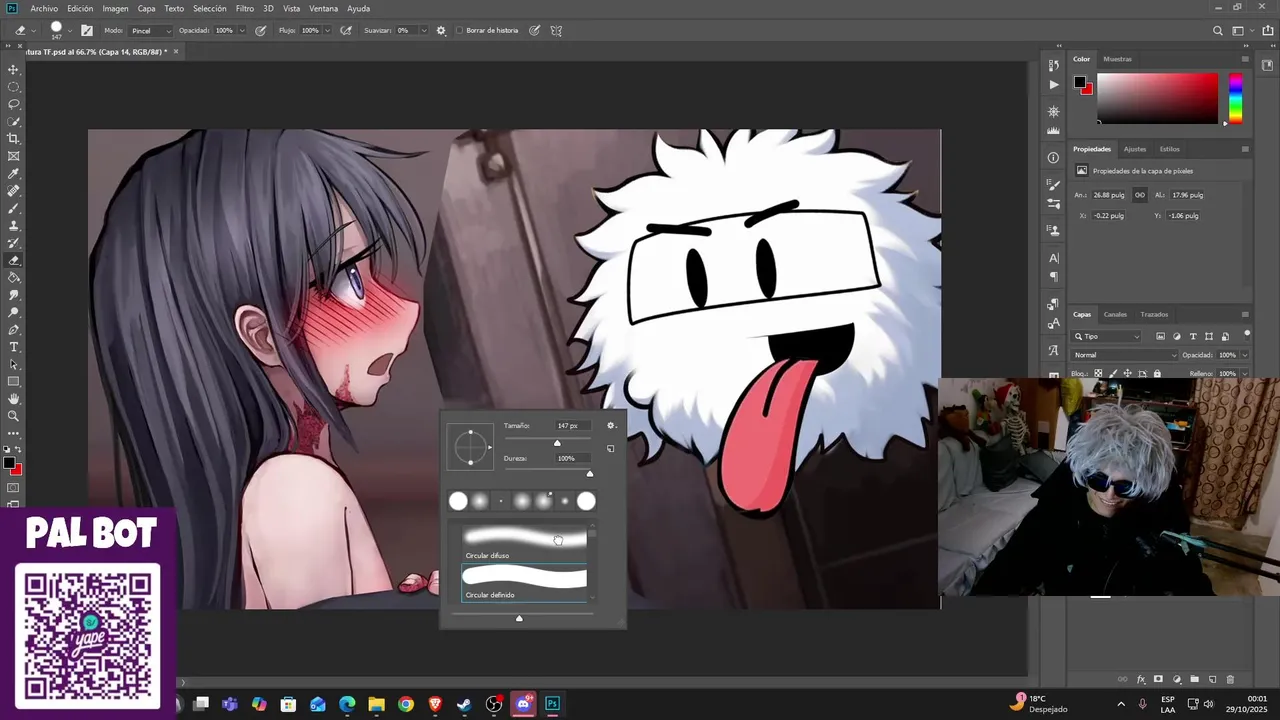Open the History panel icon
The image size is (1280, 720).
(x=1053, y=65)
